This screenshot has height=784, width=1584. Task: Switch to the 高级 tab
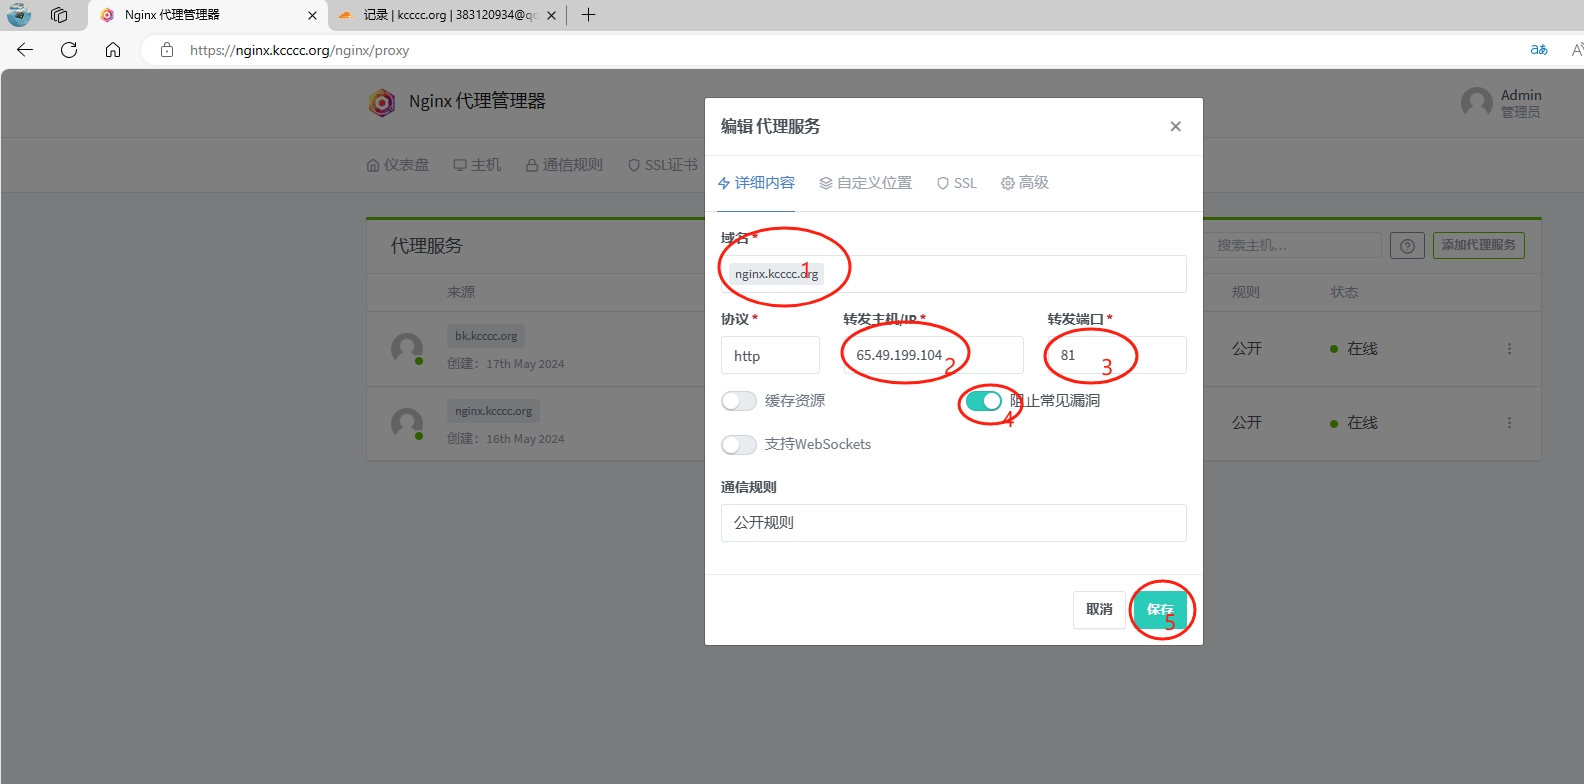tap(1025, 183)
